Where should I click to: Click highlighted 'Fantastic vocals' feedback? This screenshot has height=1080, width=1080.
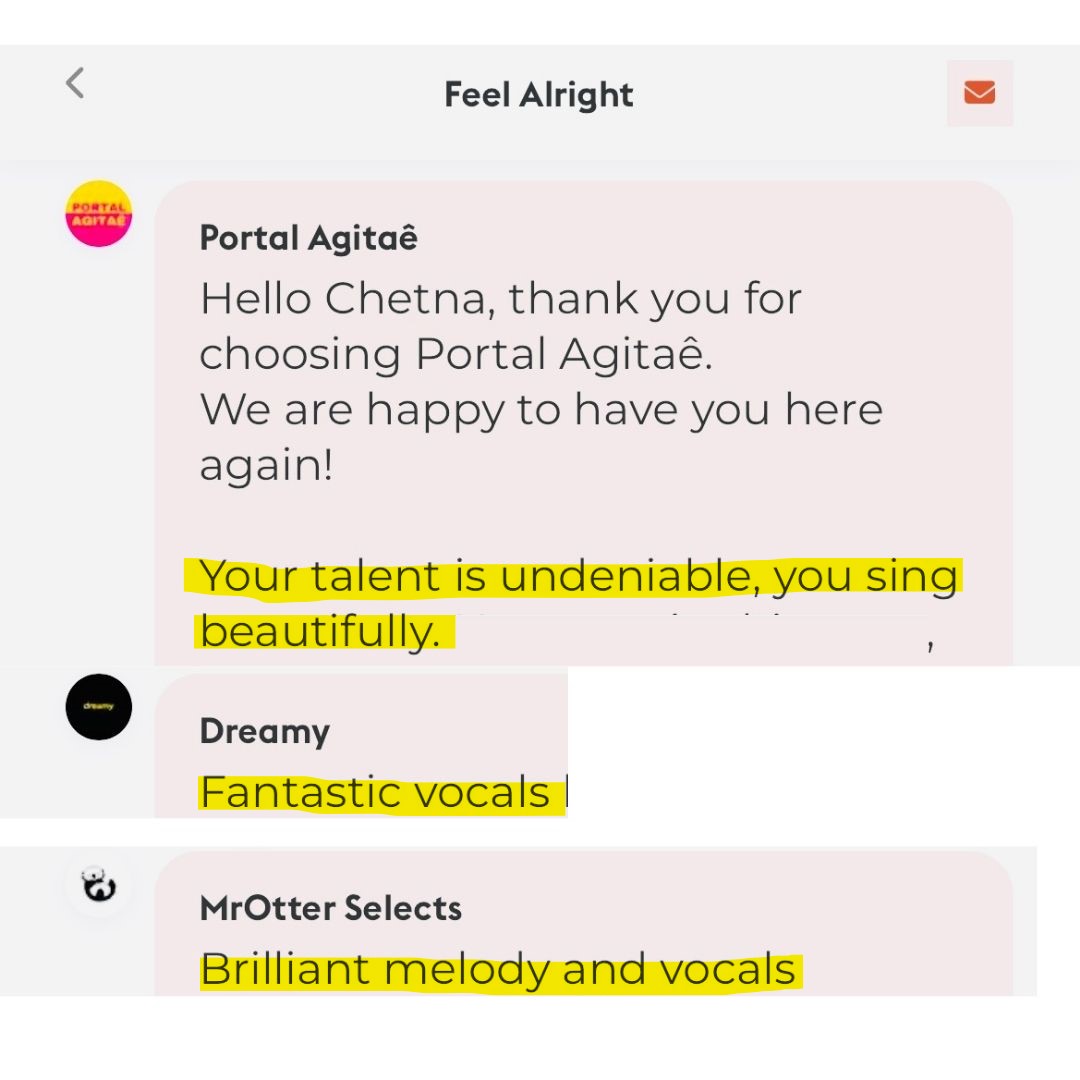click(375, 792)
